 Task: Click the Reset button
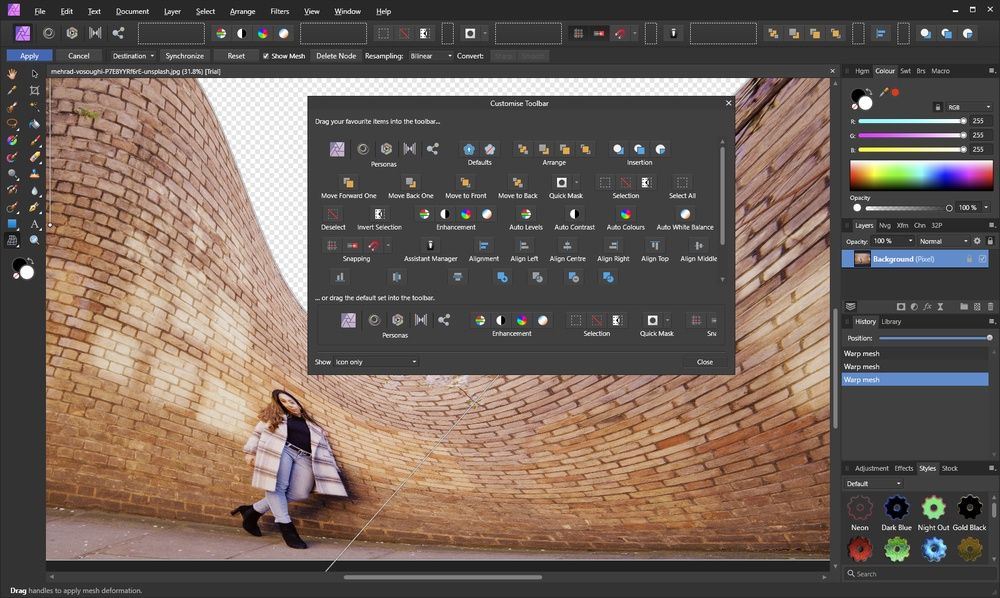tap(236, 56)
